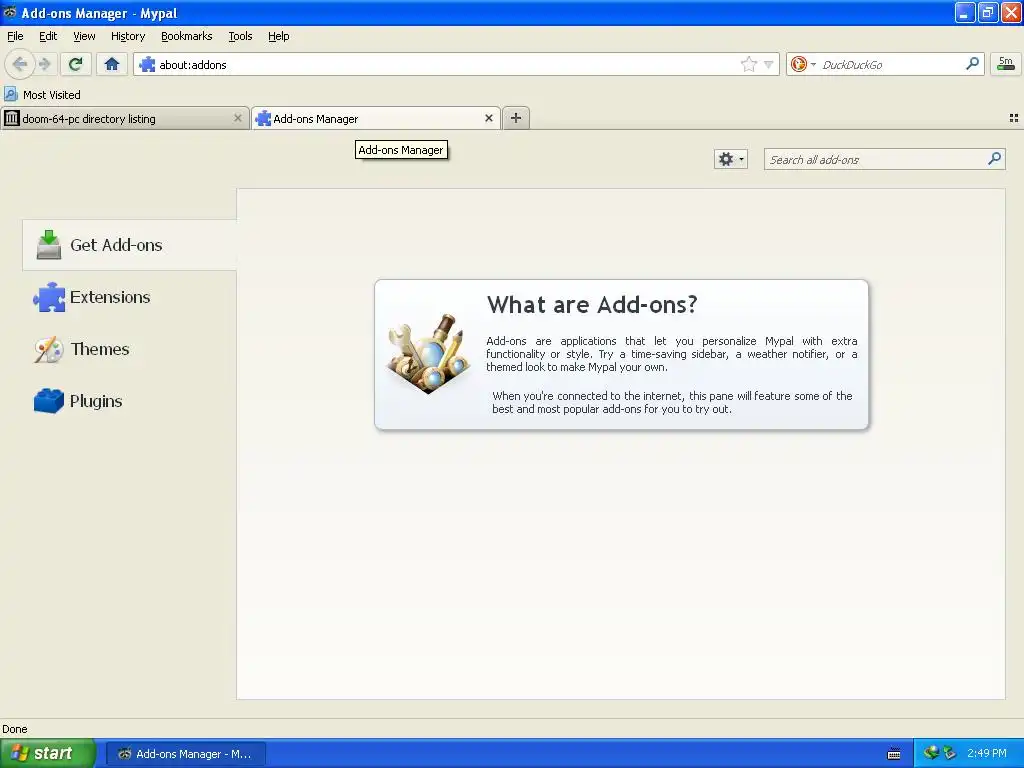Viewport: 1024px width, 768px height.
Task: Close the Add-ons Manager tab
Action: 488,118
